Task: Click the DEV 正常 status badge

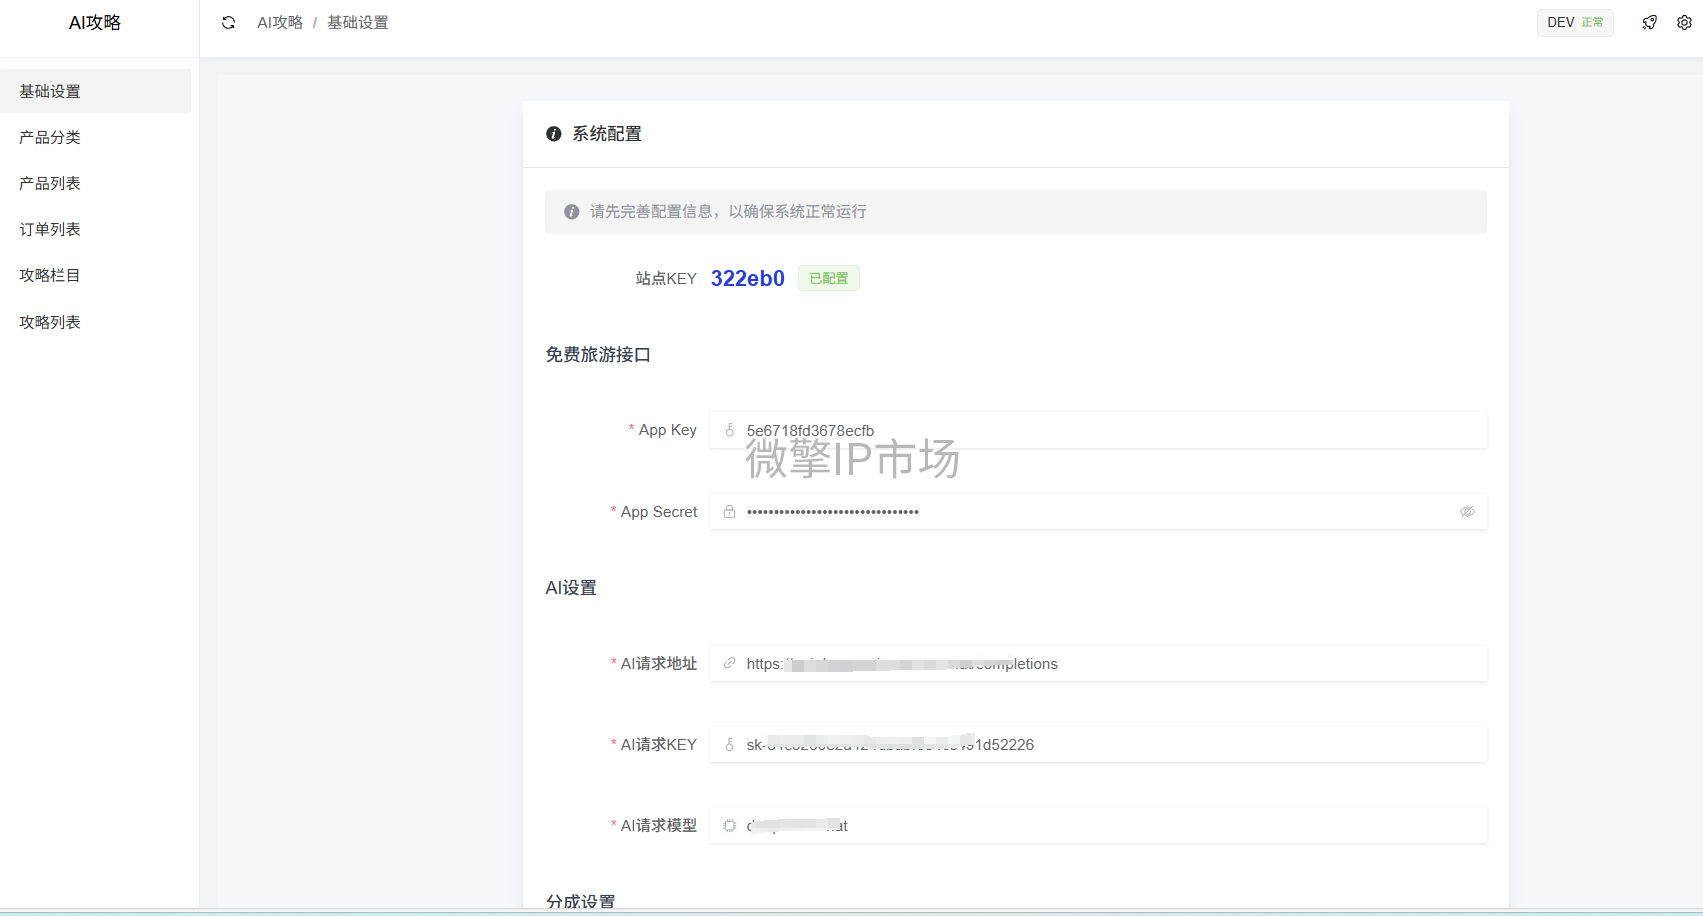Action: pyautogui.click(x=1575, y=21)
